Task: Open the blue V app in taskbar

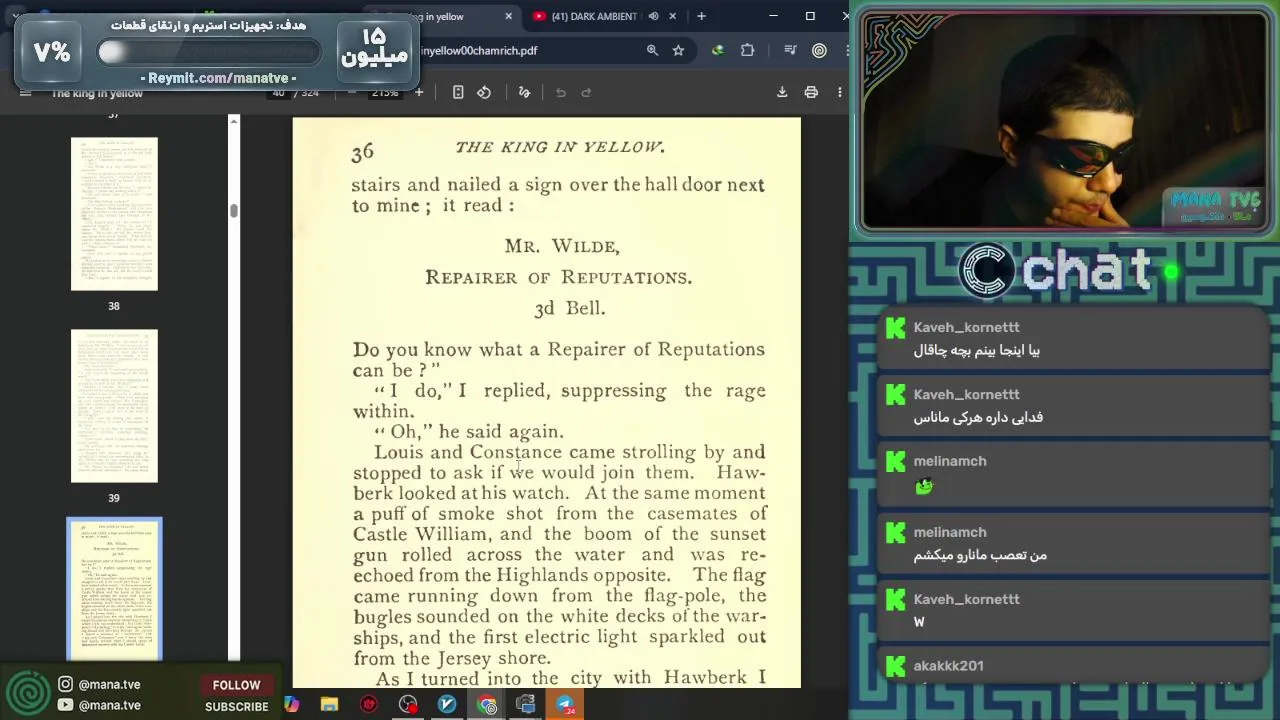Action: coord(447,705)
